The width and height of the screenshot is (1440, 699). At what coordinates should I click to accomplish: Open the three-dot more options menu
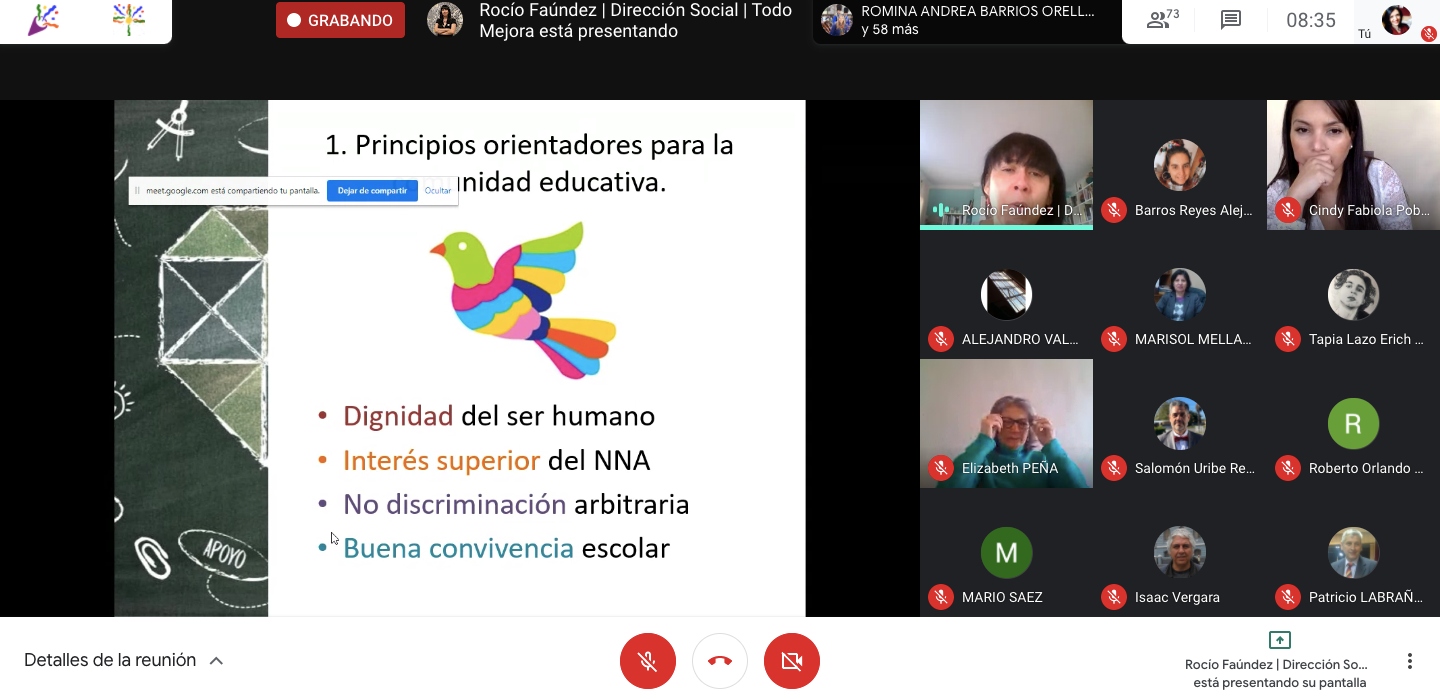click(1409, 661)
